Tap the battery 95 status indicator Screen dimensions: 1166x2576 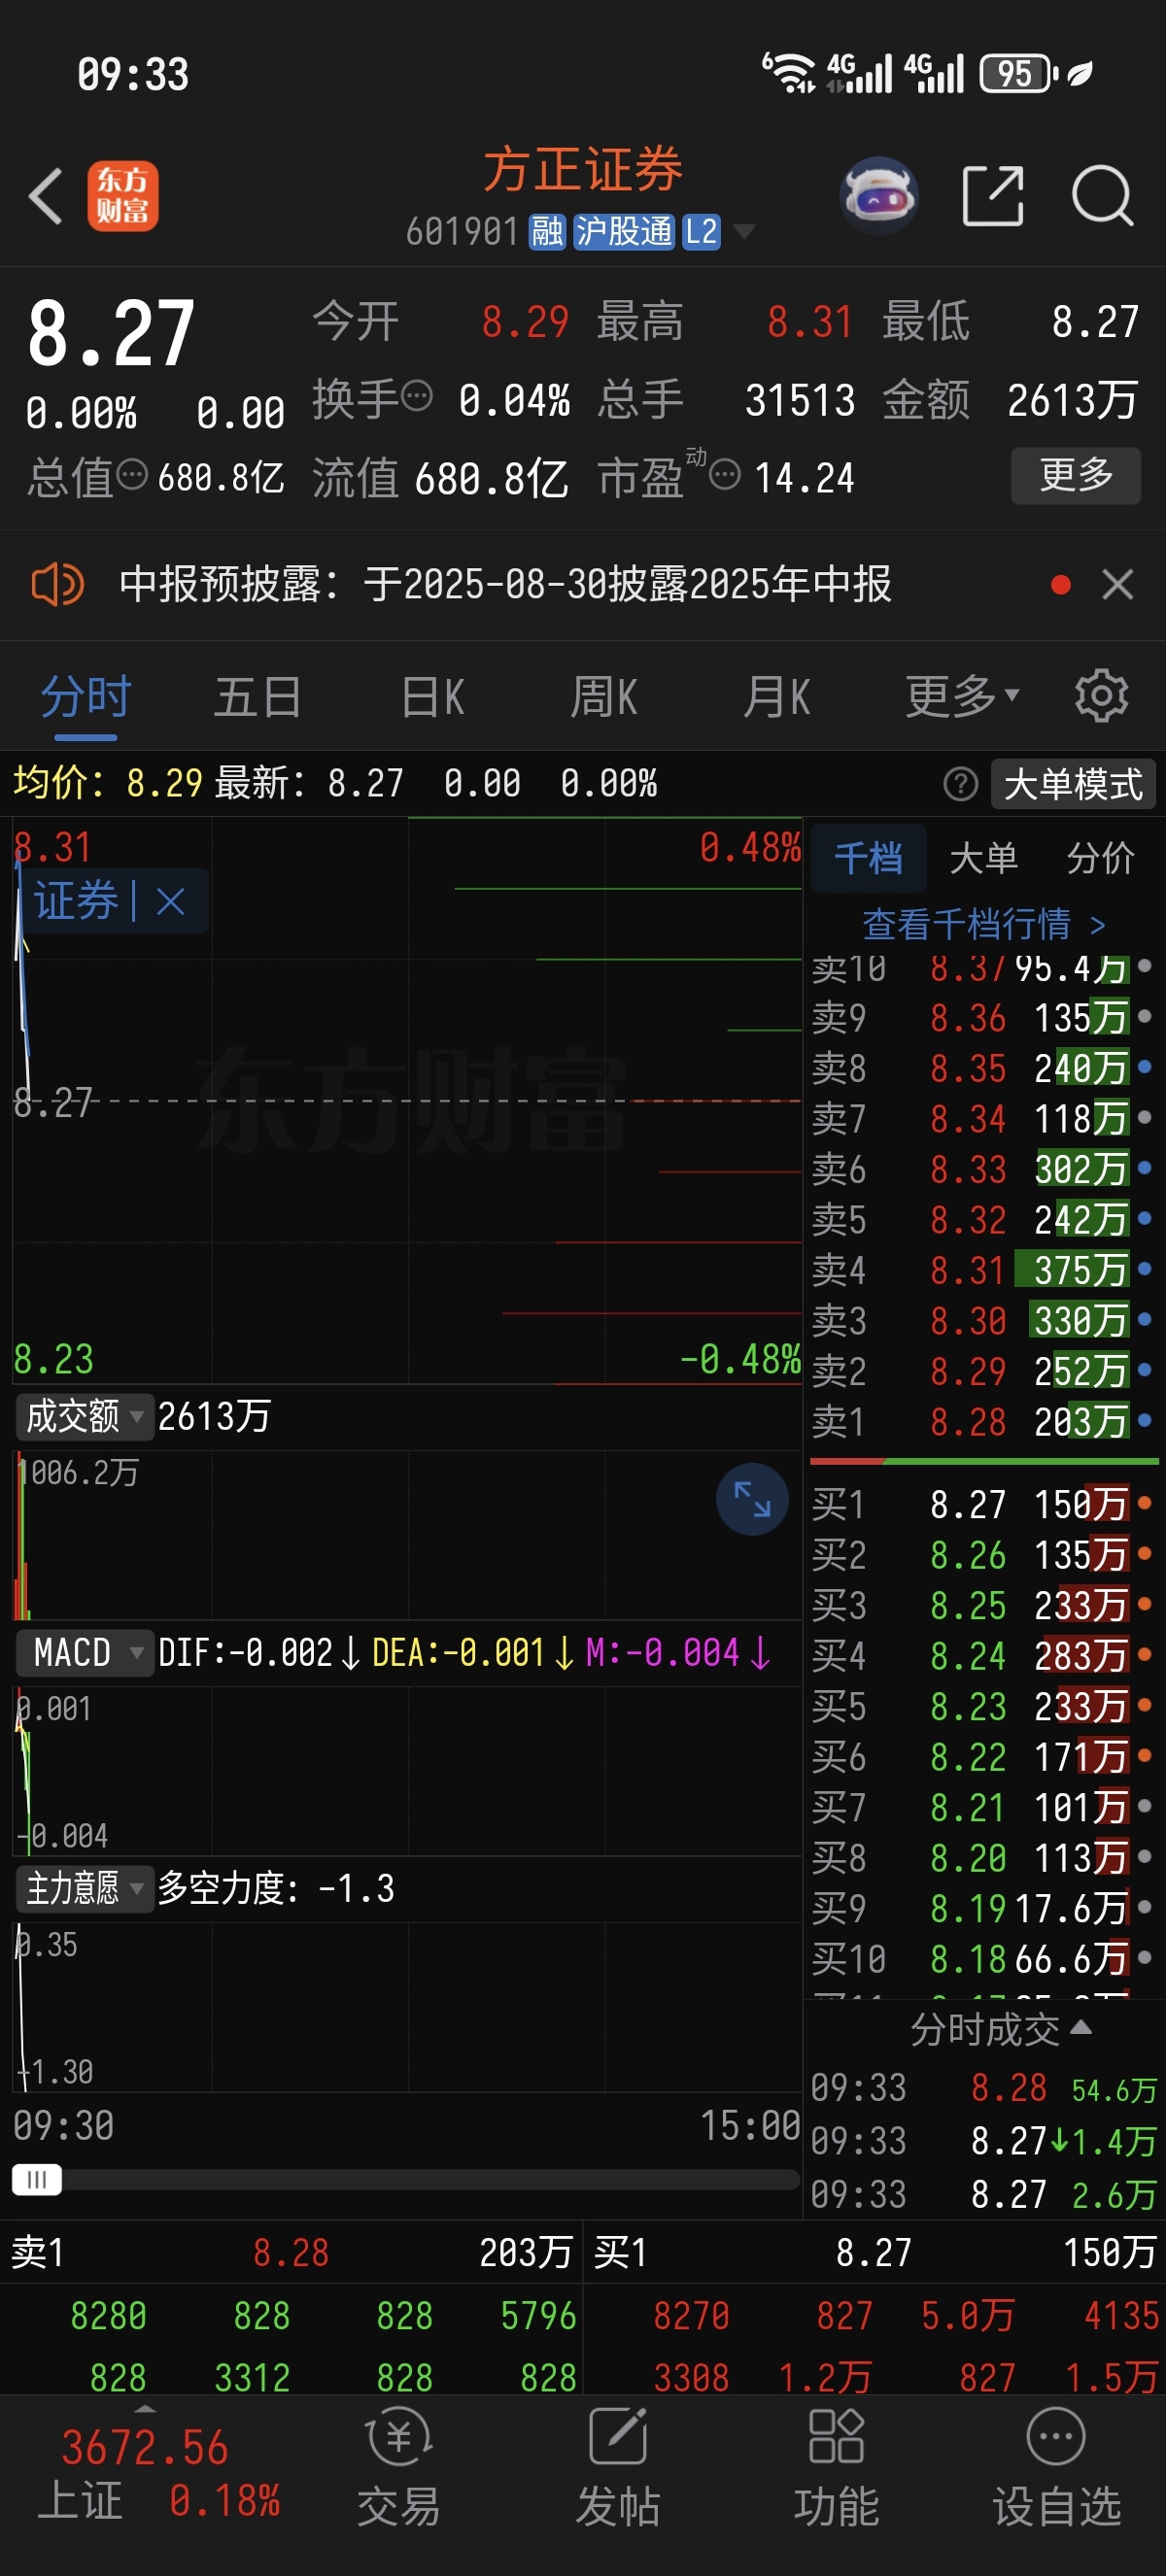(1019, 74)
